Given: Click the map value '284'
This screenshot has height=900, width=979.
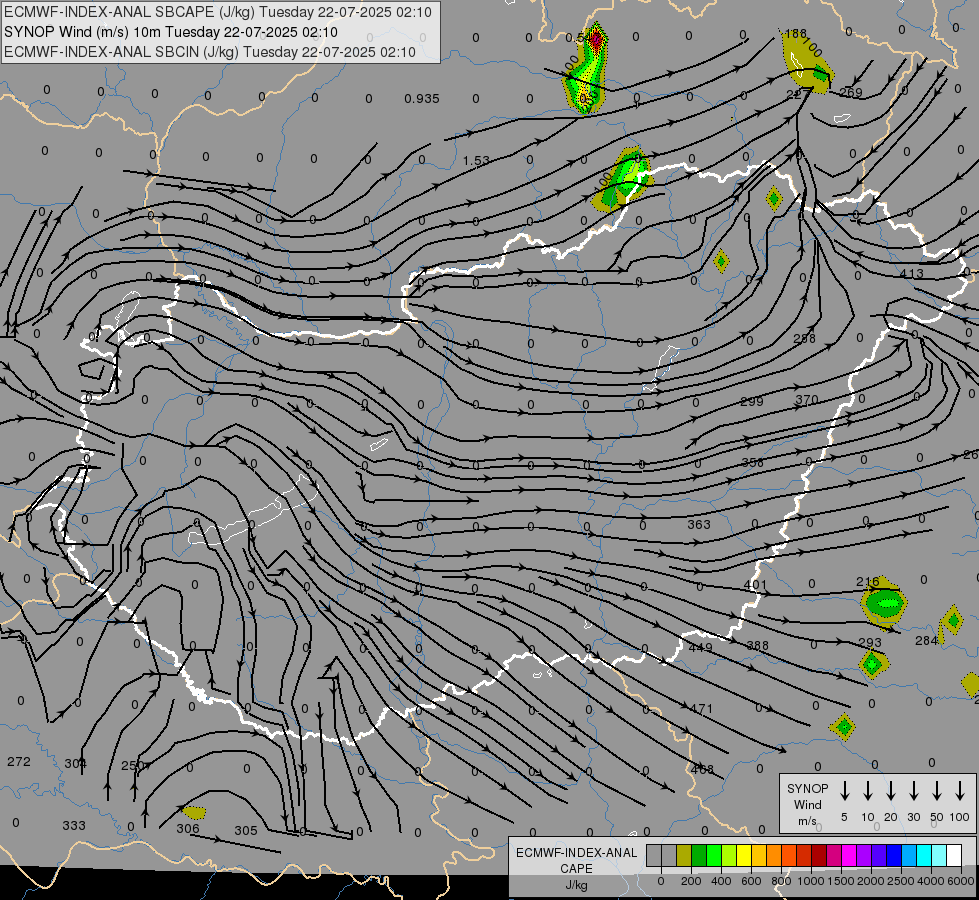Looking at the screenshot, I should [927, 640].
